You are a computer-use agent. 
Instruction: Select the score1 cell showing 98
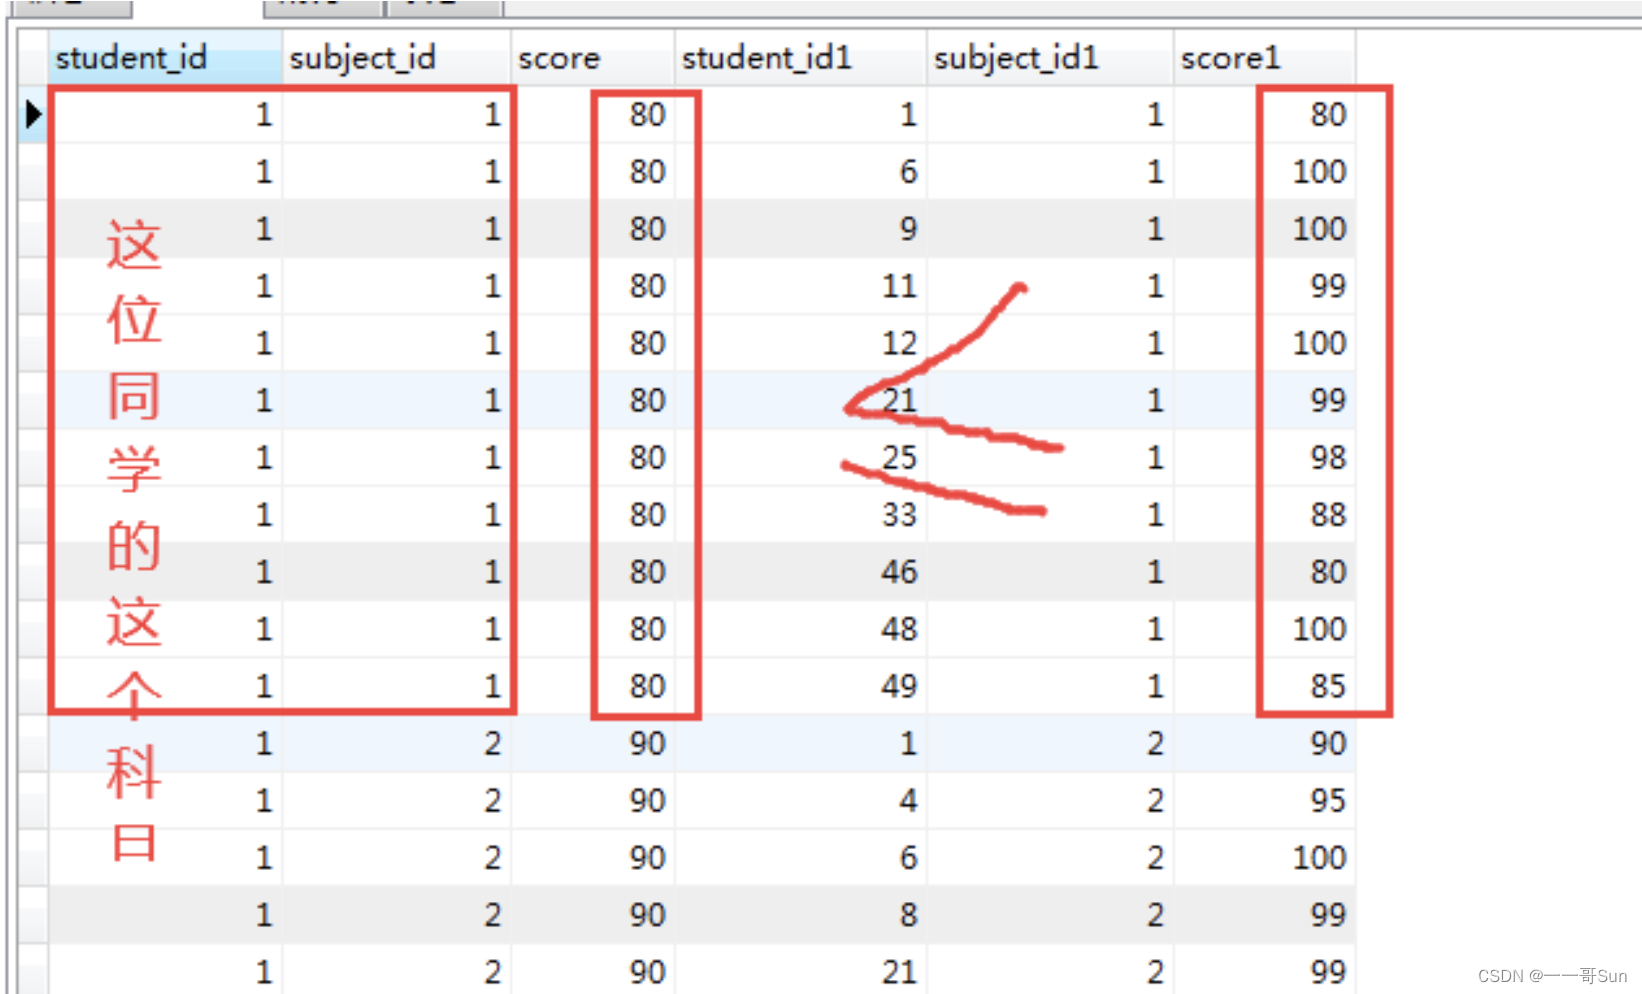pyautogui.click(x=1264, y=457)
